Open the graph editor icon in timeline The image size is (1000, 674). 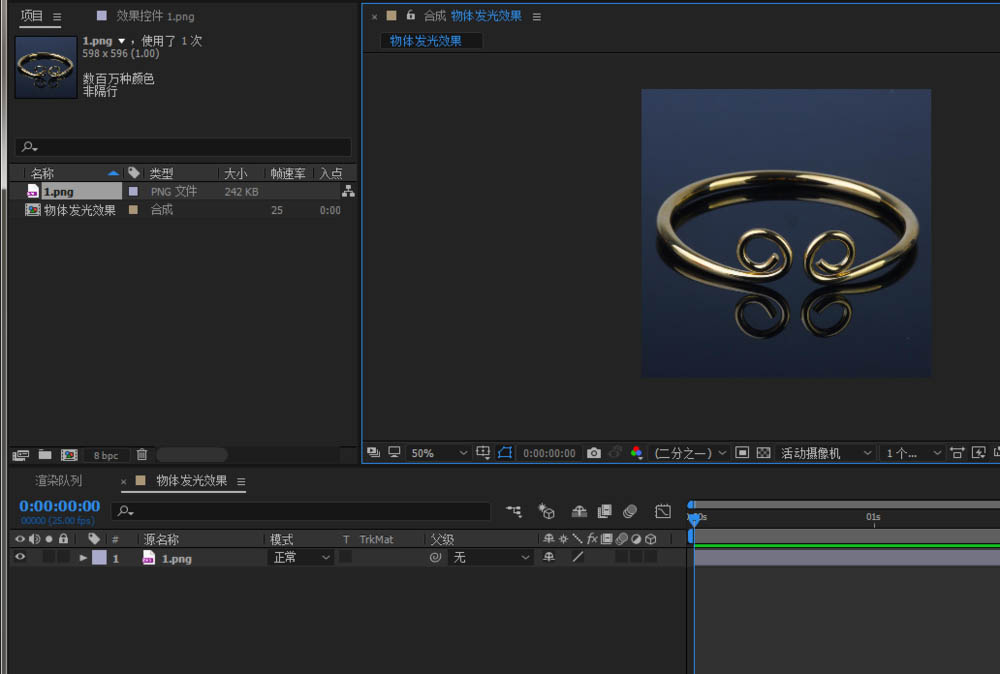point(663,511)
